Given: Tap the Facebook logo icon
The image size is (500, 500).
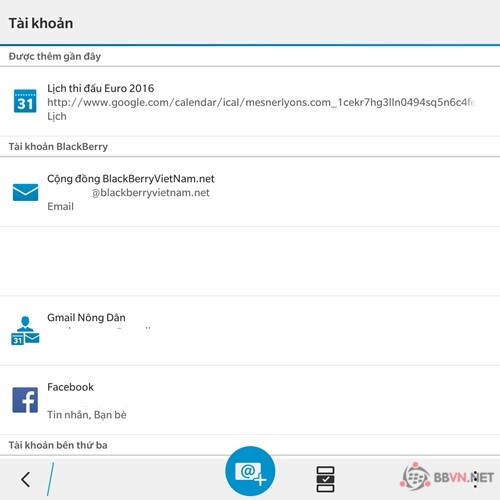Looking at the screenshot, I should pyautogui.click(x=25, y=400).
